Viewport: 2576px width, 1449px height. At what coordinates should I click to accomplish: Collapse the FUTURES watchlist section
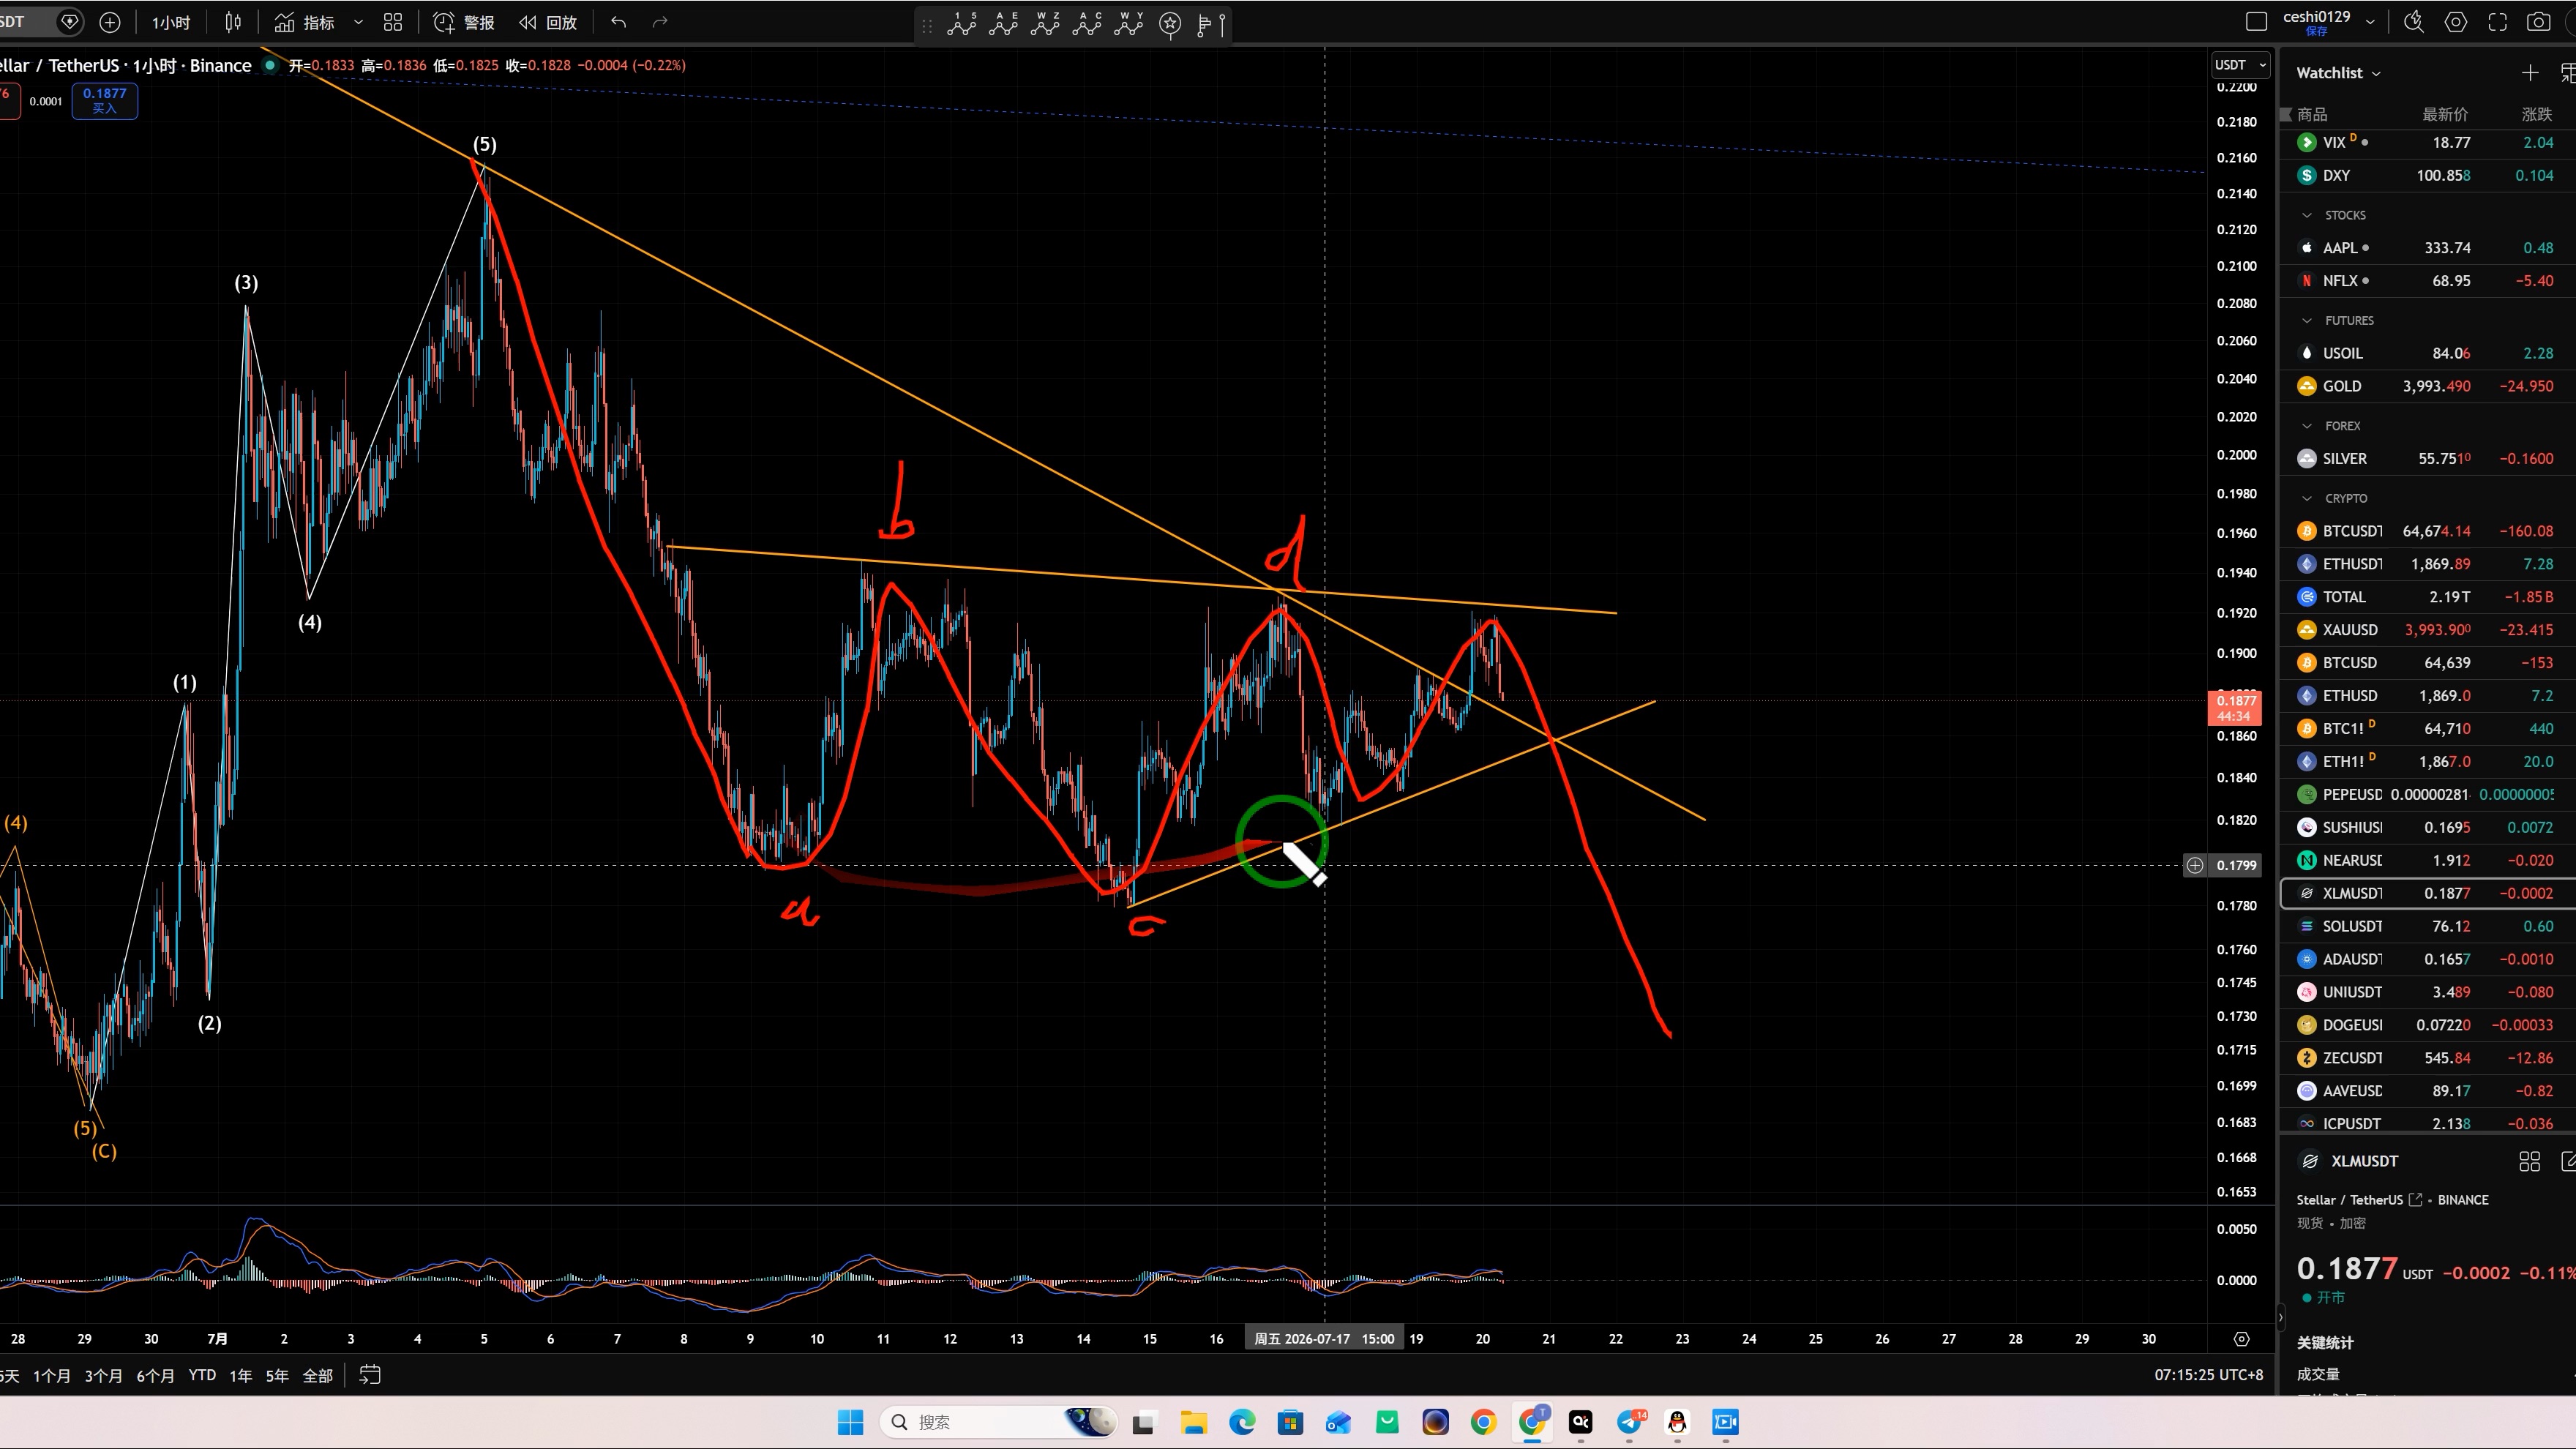tap(2307, 320)
